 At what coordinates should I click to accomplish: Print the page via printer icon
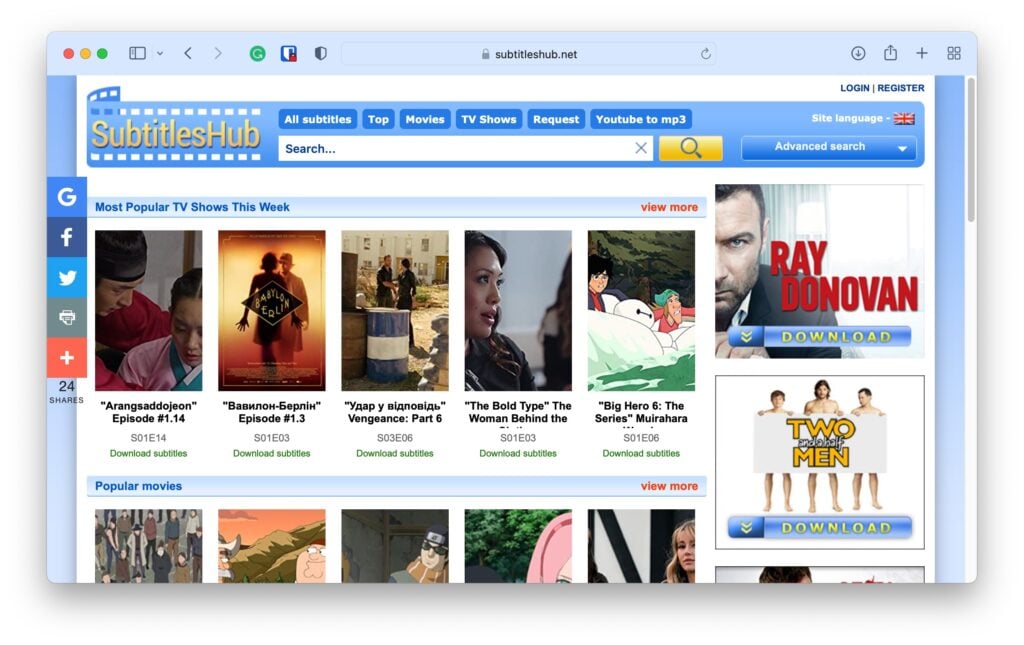pyautogui.click(x=67, y=317)
